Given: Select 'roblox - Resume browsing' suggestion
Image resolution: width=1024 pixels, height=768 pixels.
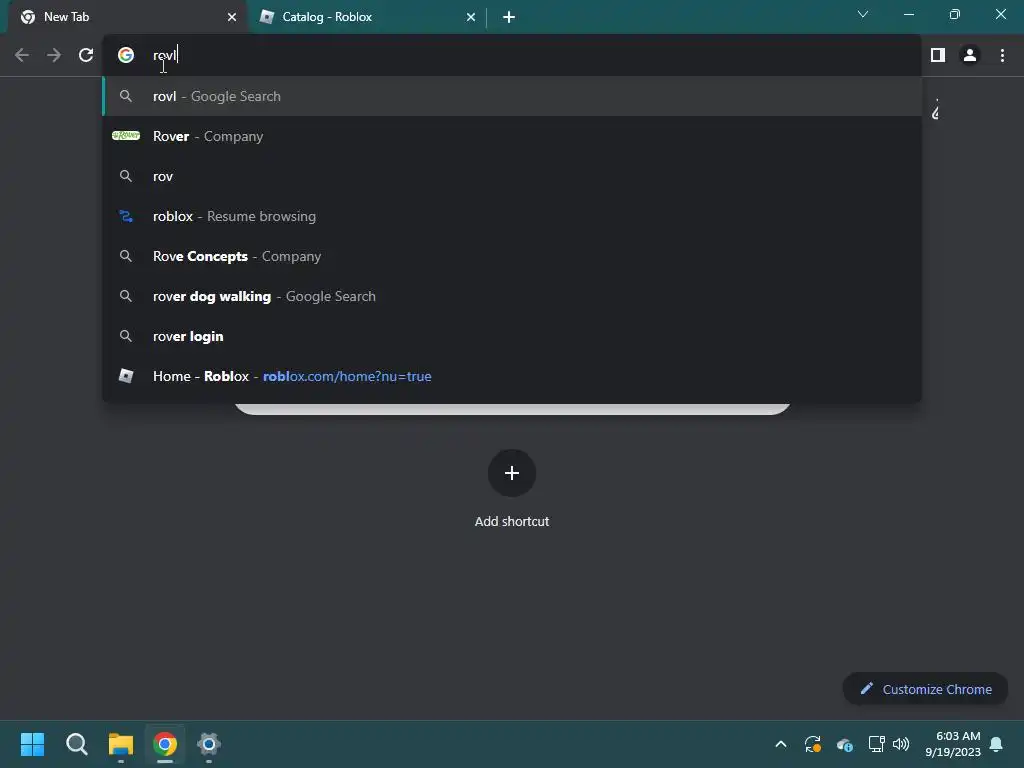Looking at the screenshot, I should coord(512,216).
